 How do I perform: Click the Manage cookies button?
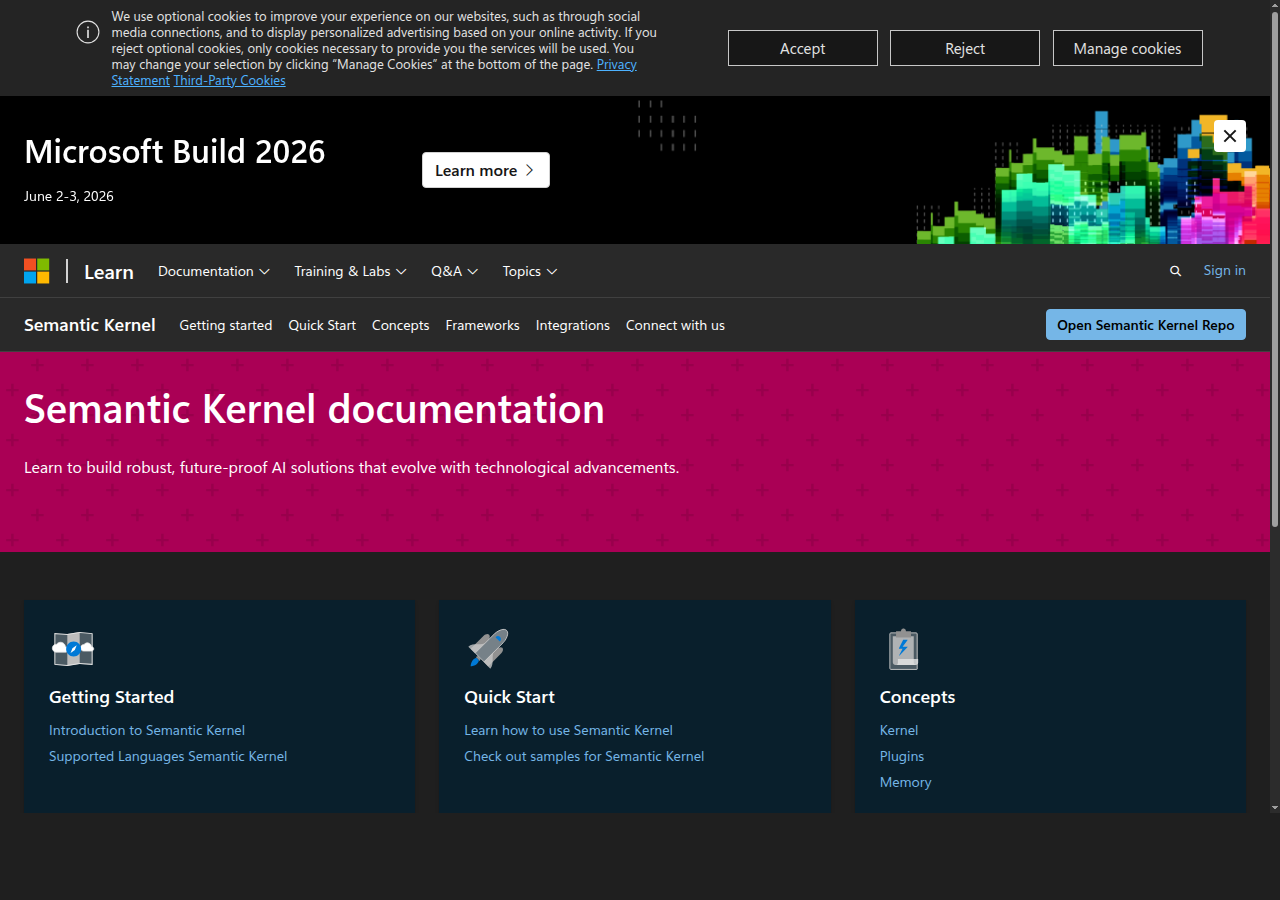click(1128, 48)
